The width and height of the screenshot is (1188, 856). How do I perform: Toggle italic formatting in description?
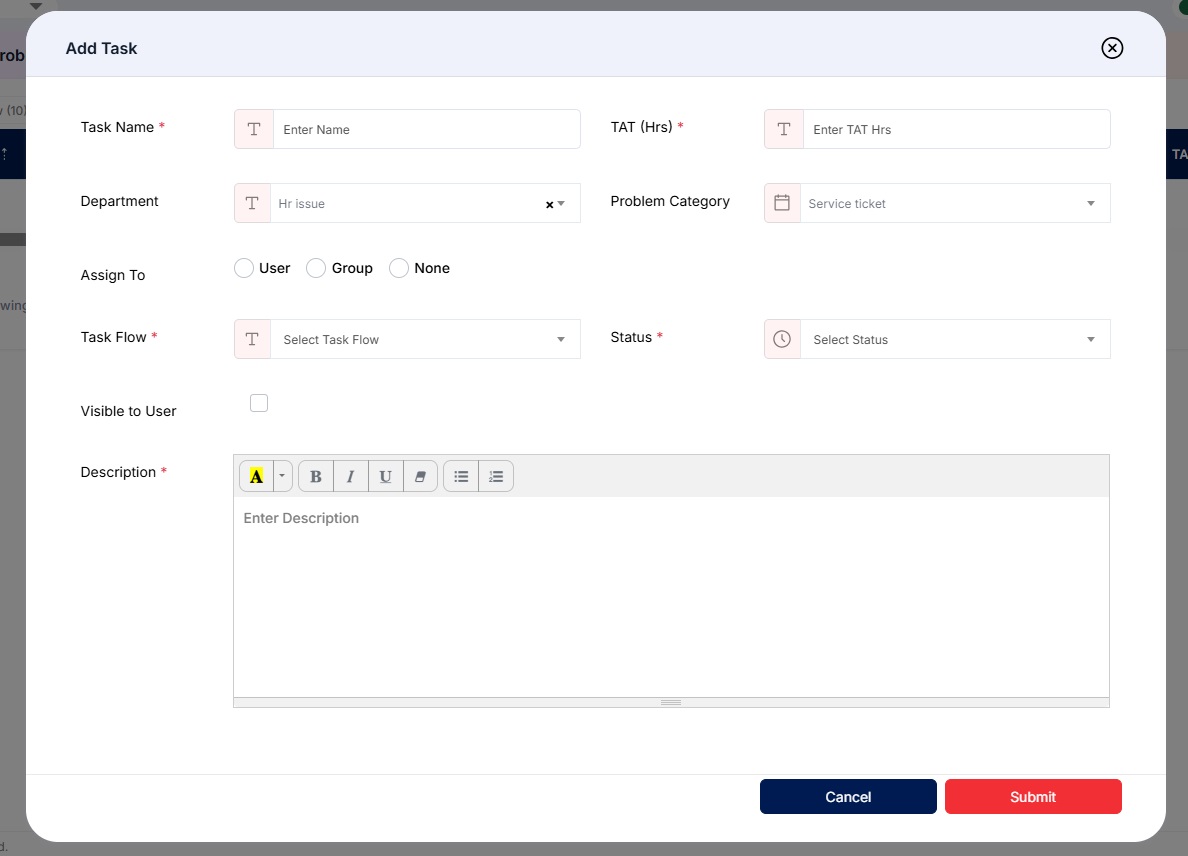click(351, 476)
